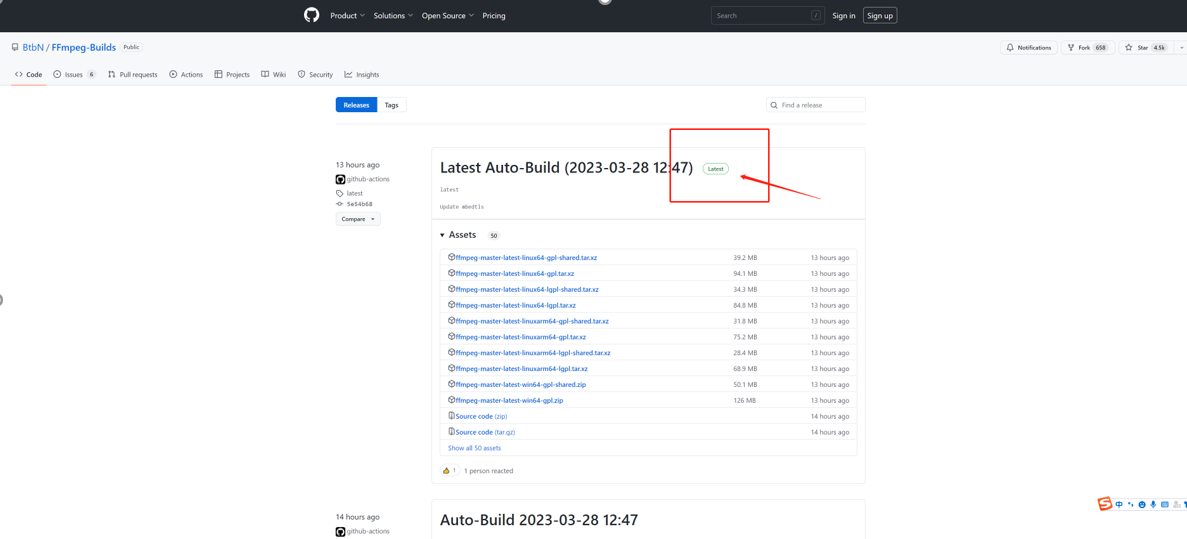Star the repository with the Star button
The image size is (1187, 539).
[x=1144, y=48]
